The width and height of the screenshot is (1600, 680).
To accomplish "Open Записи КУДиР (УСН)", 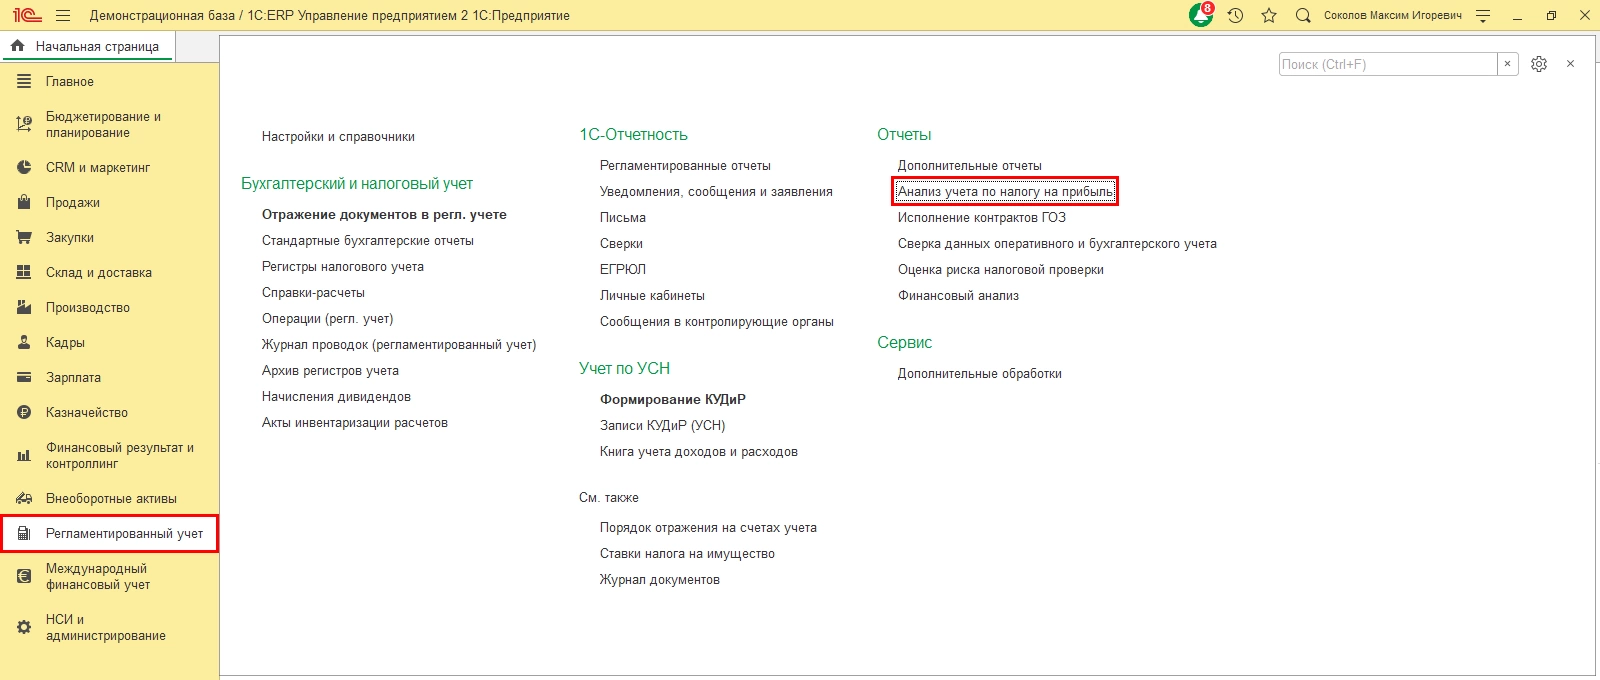I will point(663,425).
